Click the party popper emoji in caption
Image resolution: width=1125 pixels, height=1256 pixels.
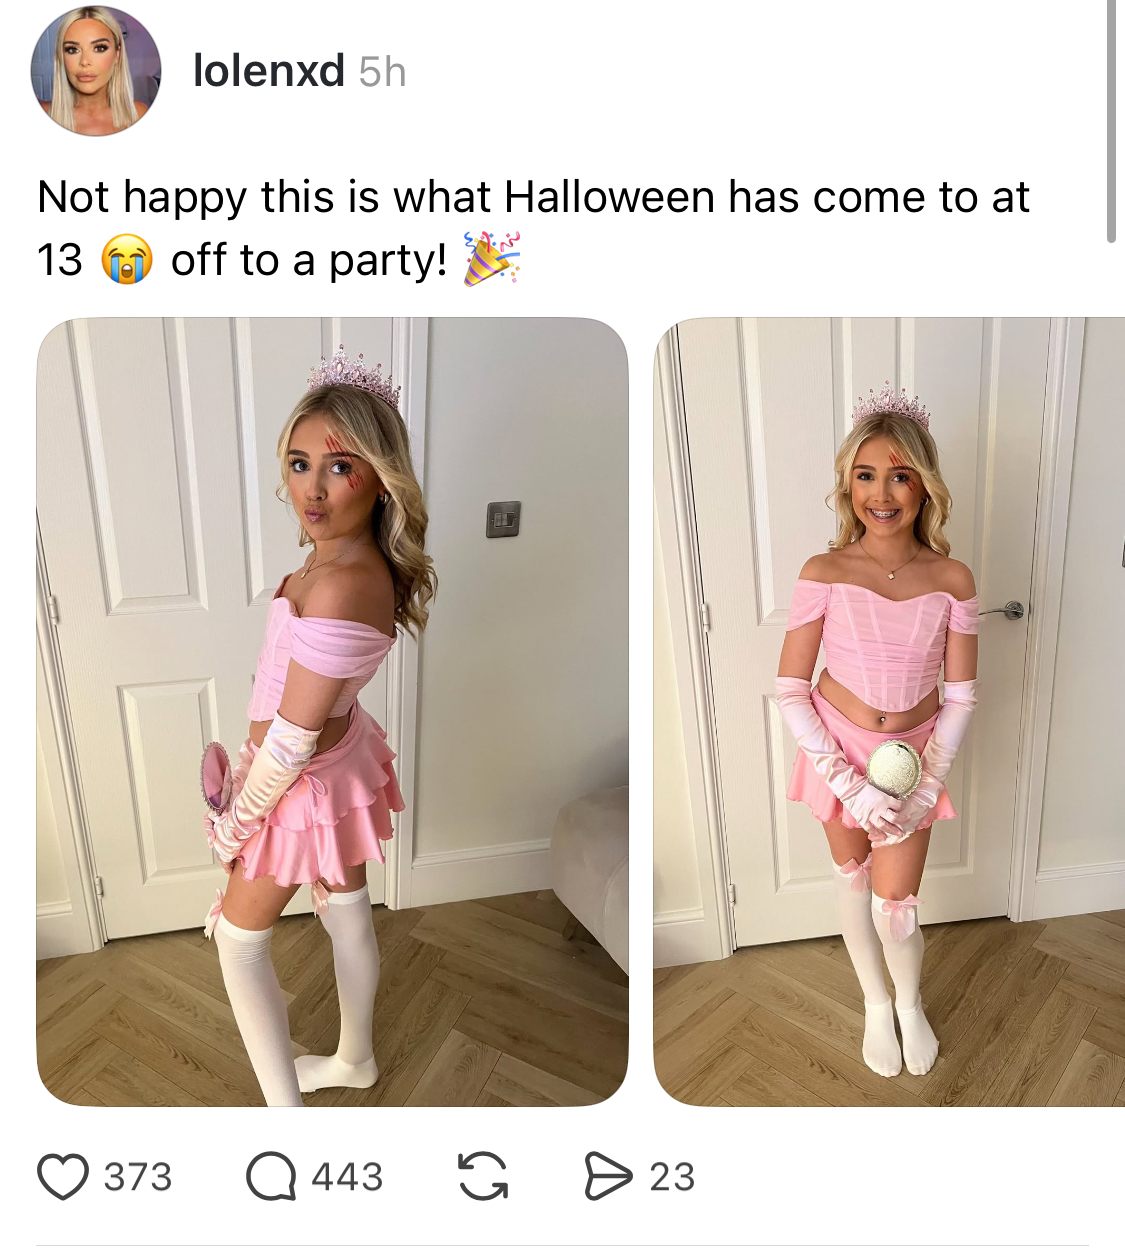tap(492, 259)
